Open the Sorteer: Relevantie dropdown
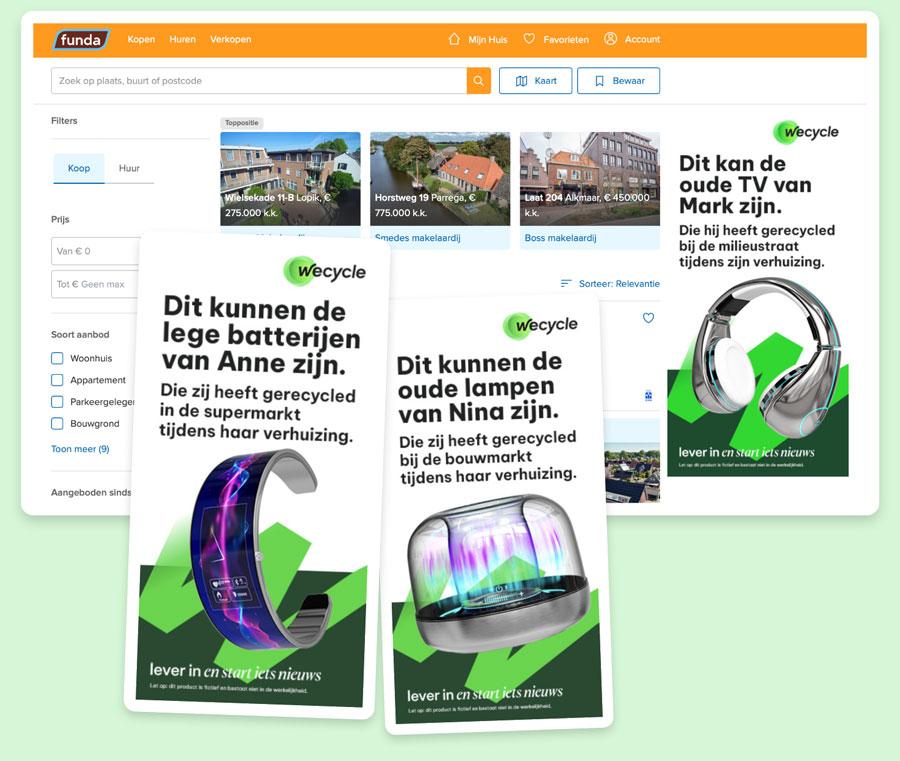The image size is (900, 761). pyautogui.click(x=610, y=284)
